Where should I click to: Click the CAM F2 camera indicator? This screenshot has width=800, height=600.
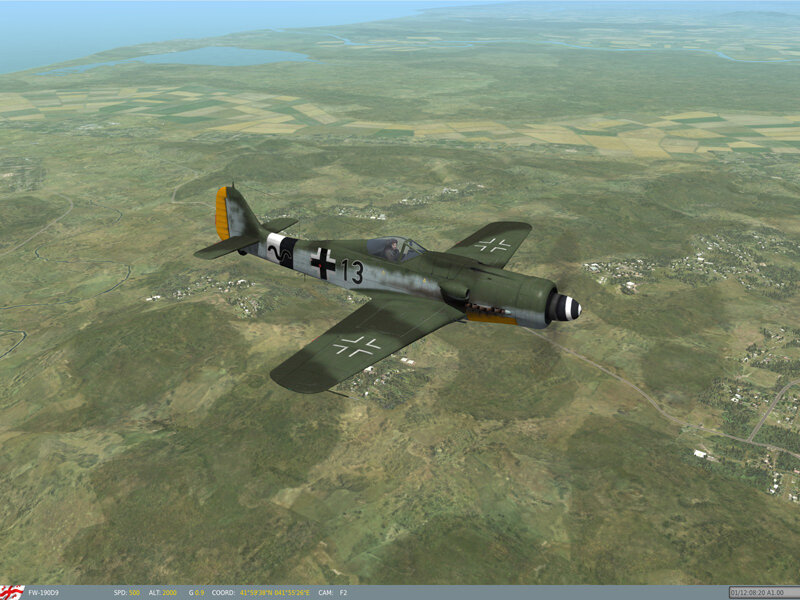(x=333, y=593)
